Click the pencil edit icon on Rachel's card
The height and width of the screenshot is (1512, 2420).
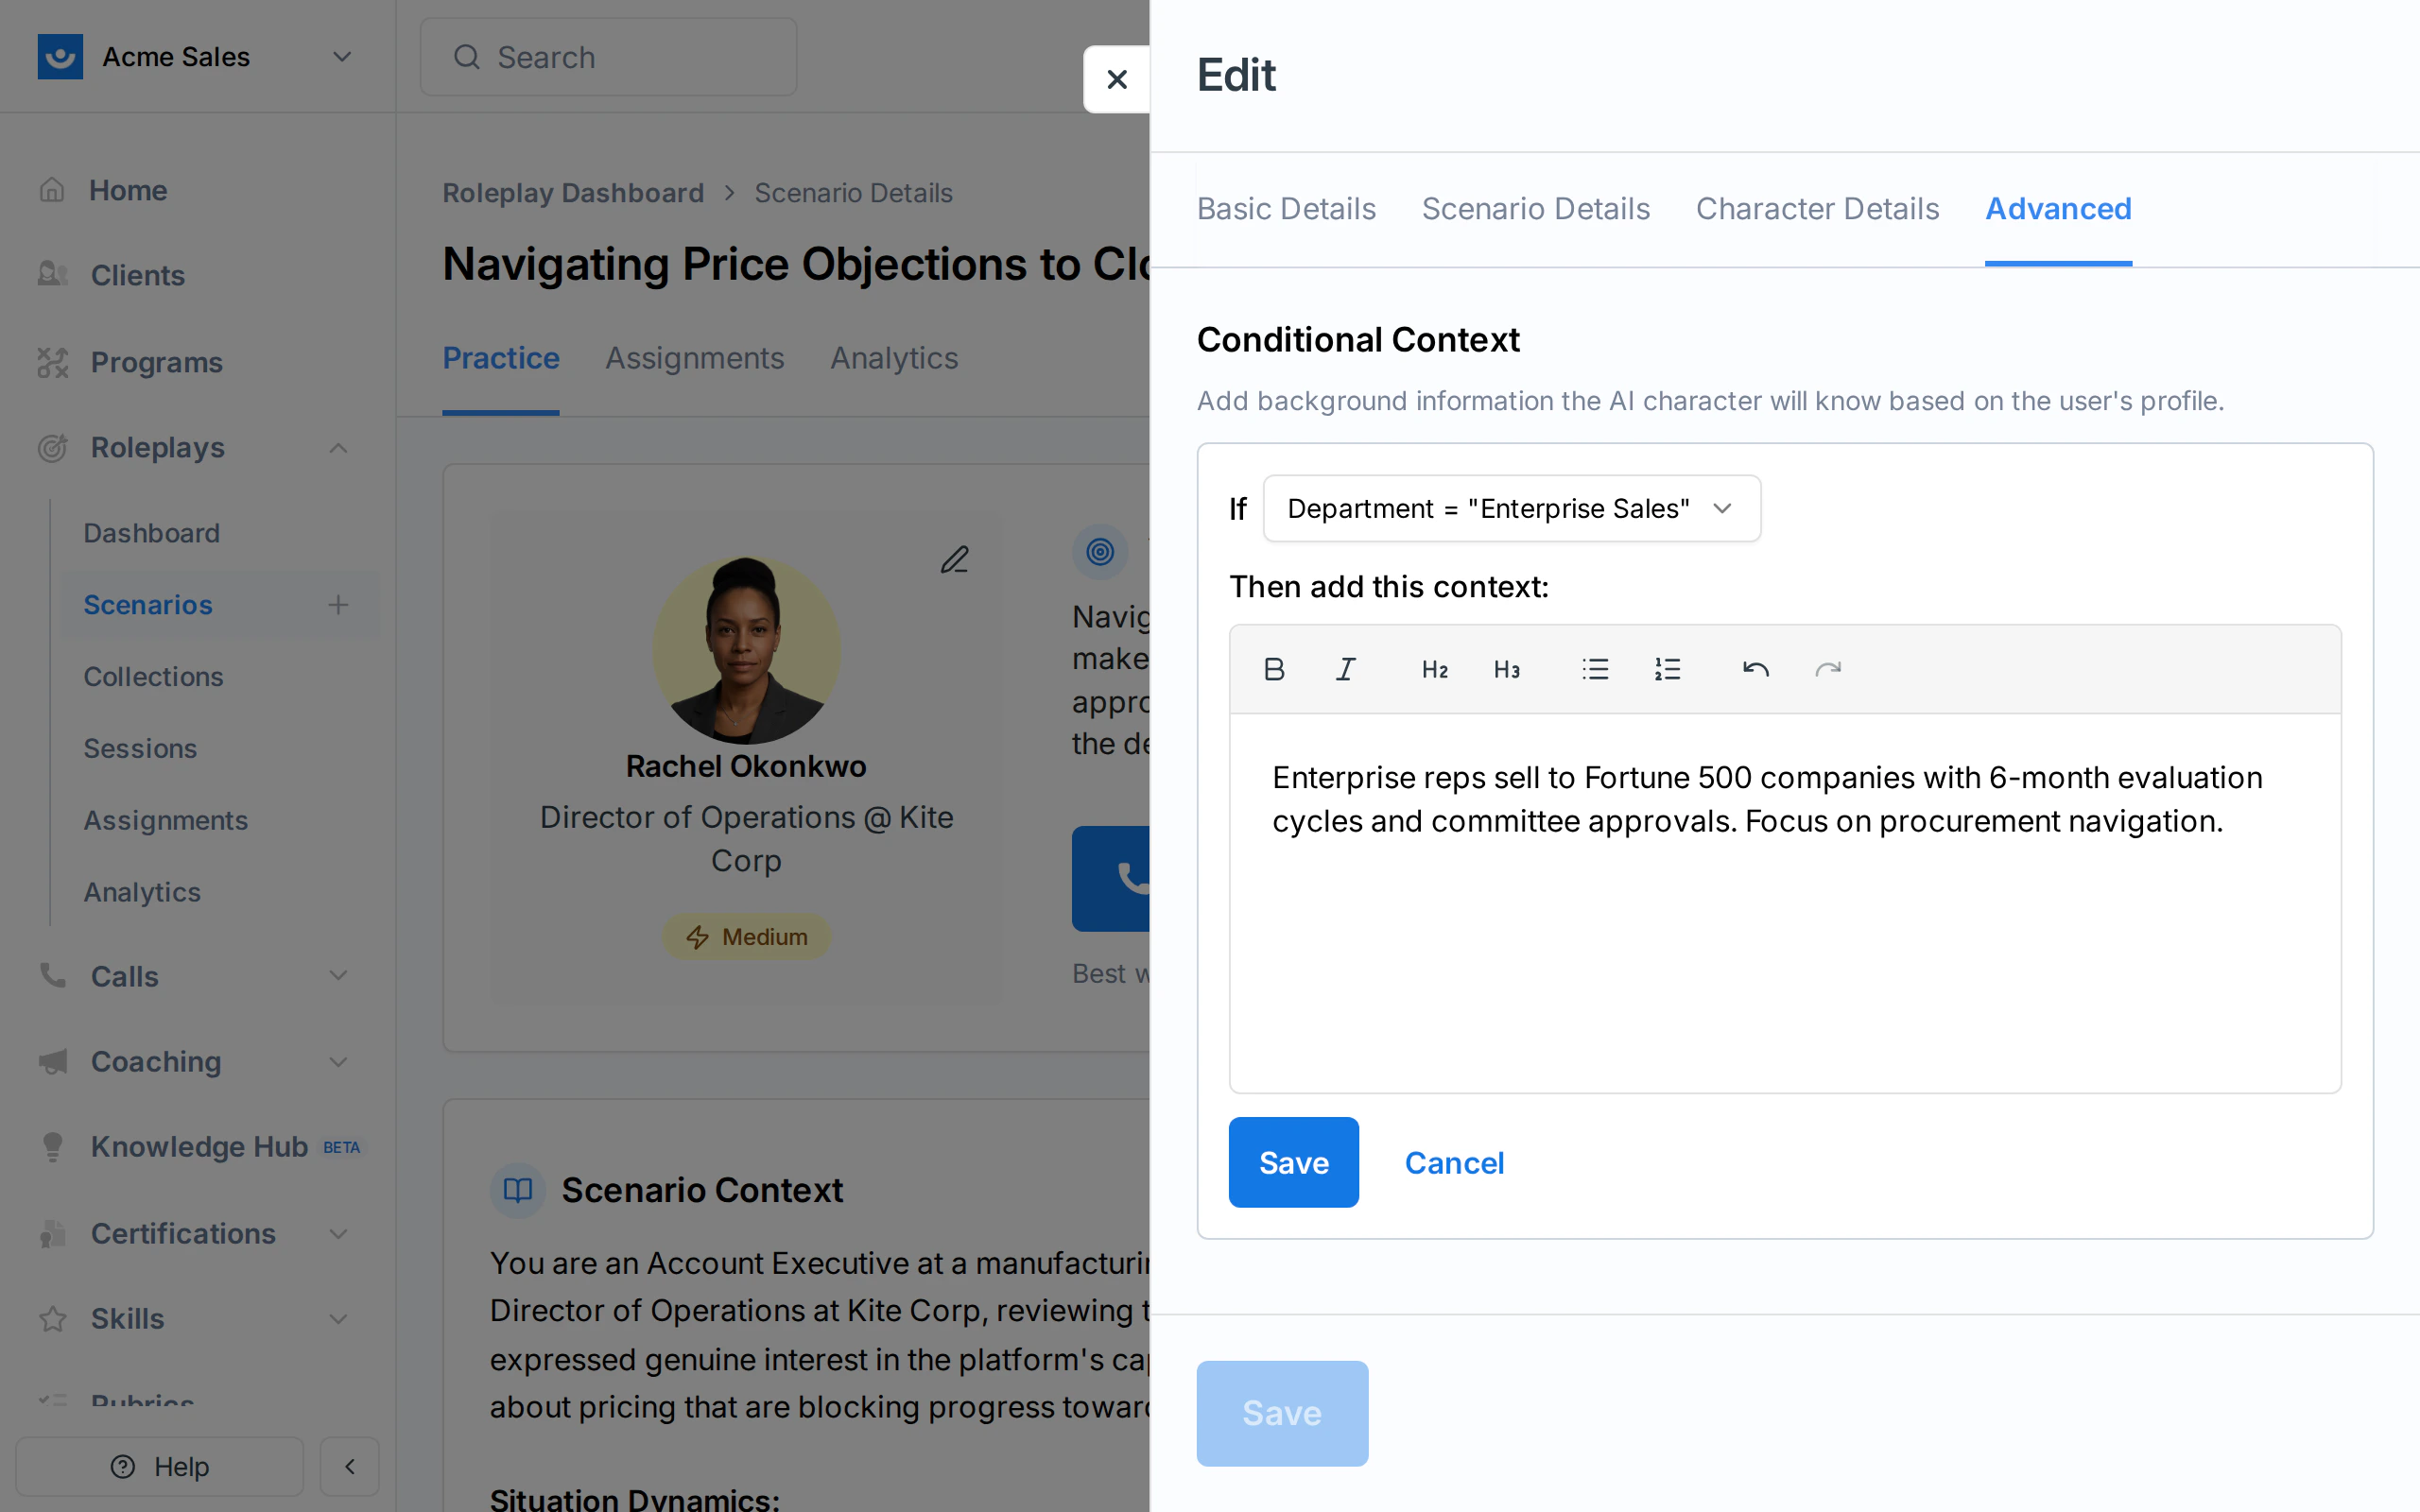click(954, 559)
